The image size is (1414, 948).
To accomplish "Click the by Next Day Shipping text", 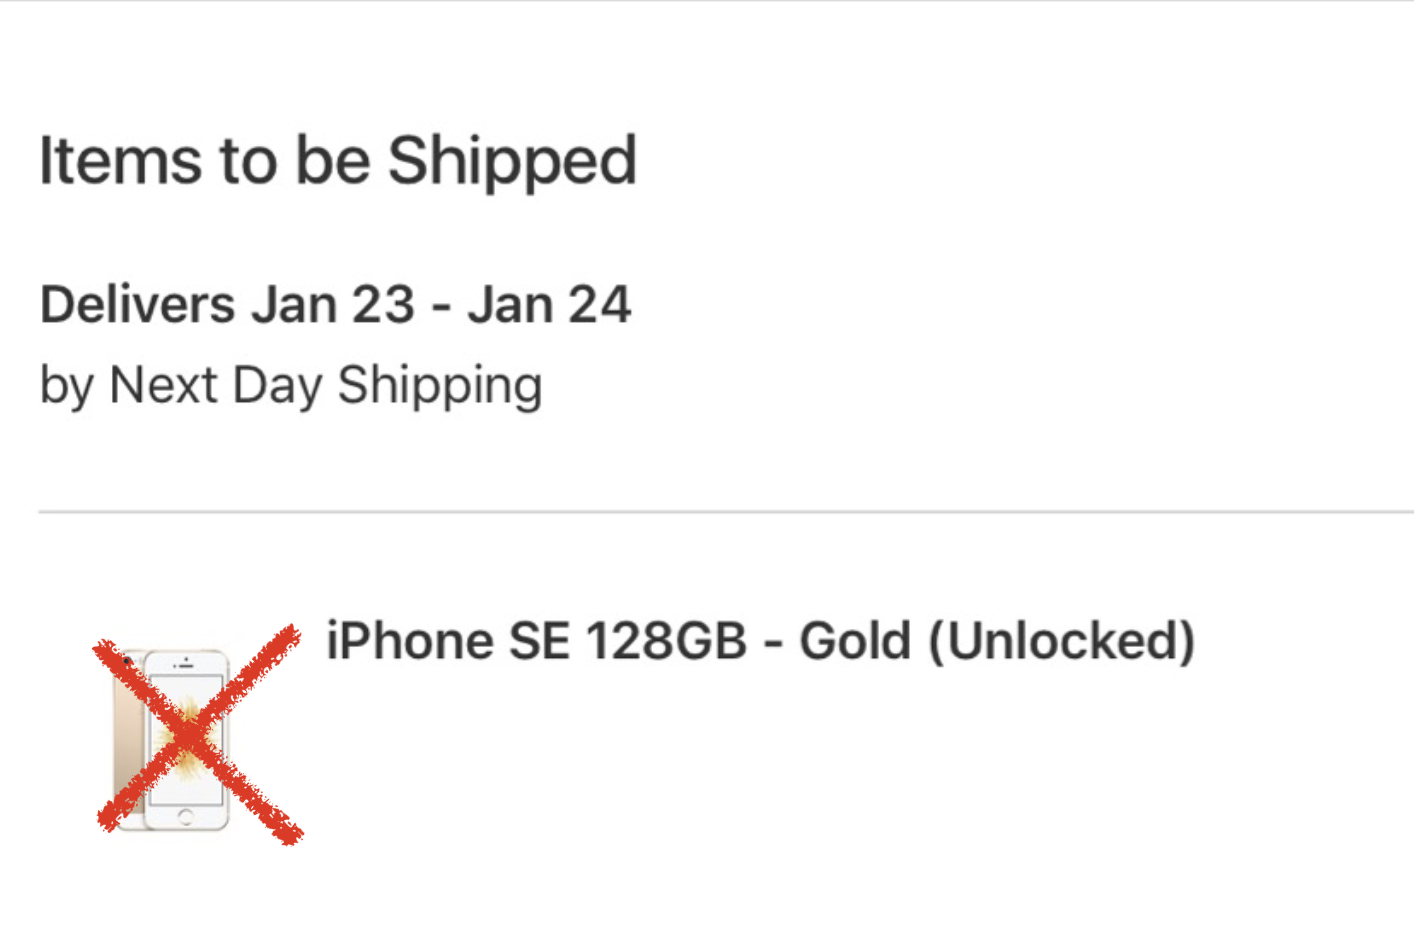I will pyautogui.click(x=291, y=387).
